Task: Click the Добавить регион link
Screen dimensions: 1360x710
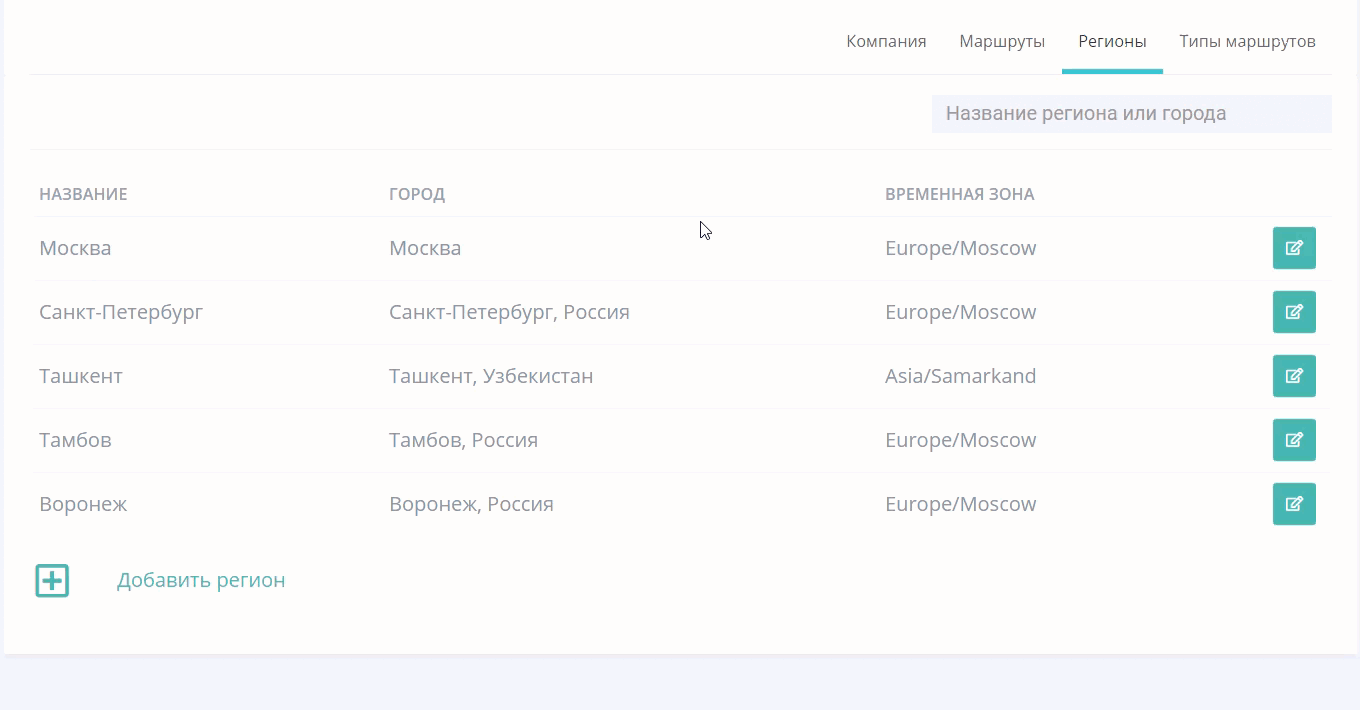Action: (201, 580)
